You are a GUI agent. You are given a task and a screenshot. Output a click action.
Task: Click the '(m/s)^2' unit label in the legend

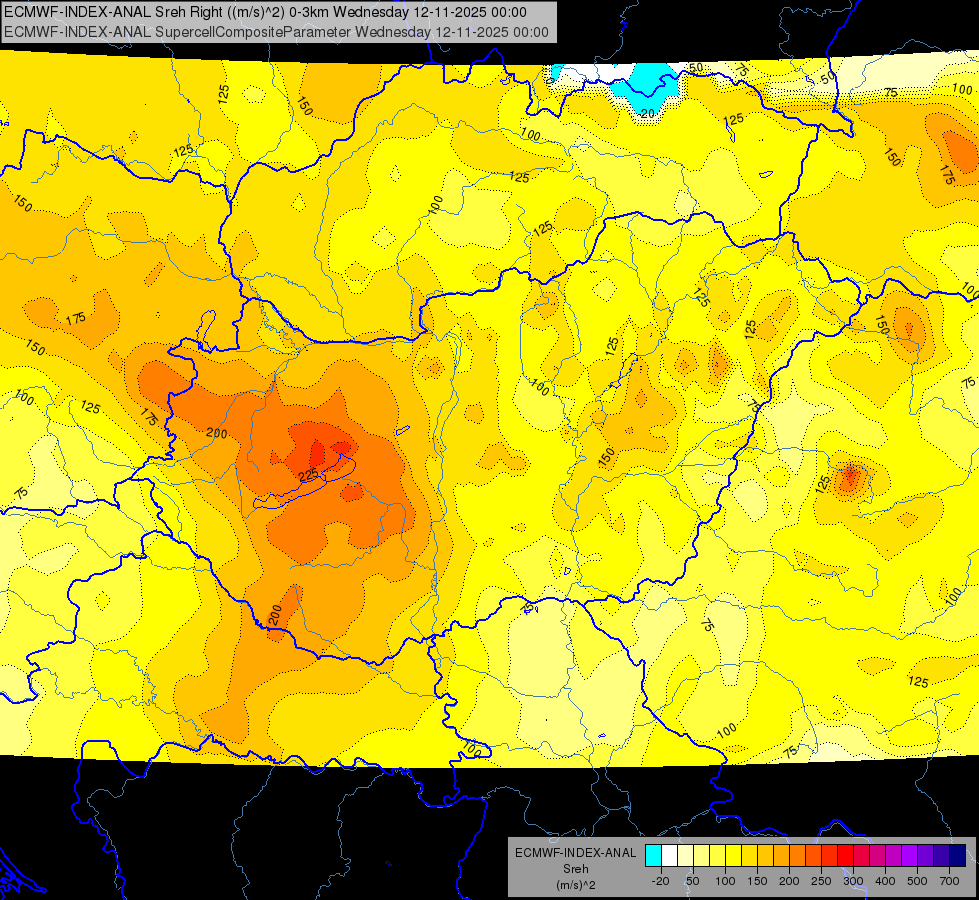[x=576, y=885]
